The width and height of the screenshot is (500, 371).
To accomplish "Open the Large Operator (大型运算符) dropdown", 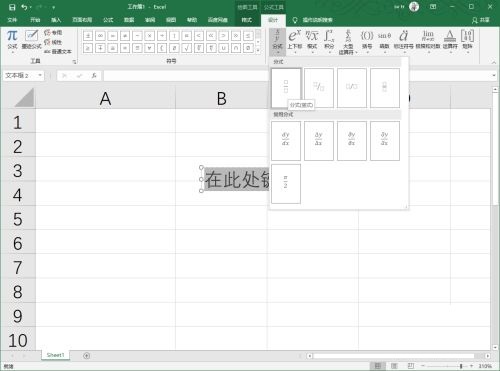I will [348, 41].
